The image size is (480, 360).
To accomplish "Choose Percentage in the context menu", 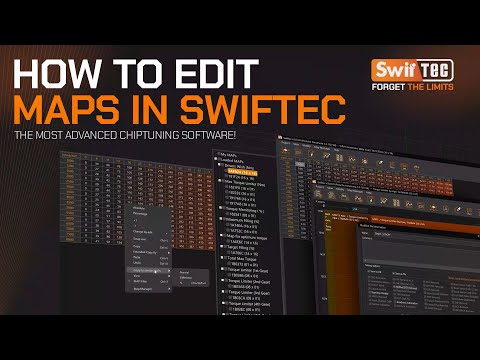I will point(140,214).
